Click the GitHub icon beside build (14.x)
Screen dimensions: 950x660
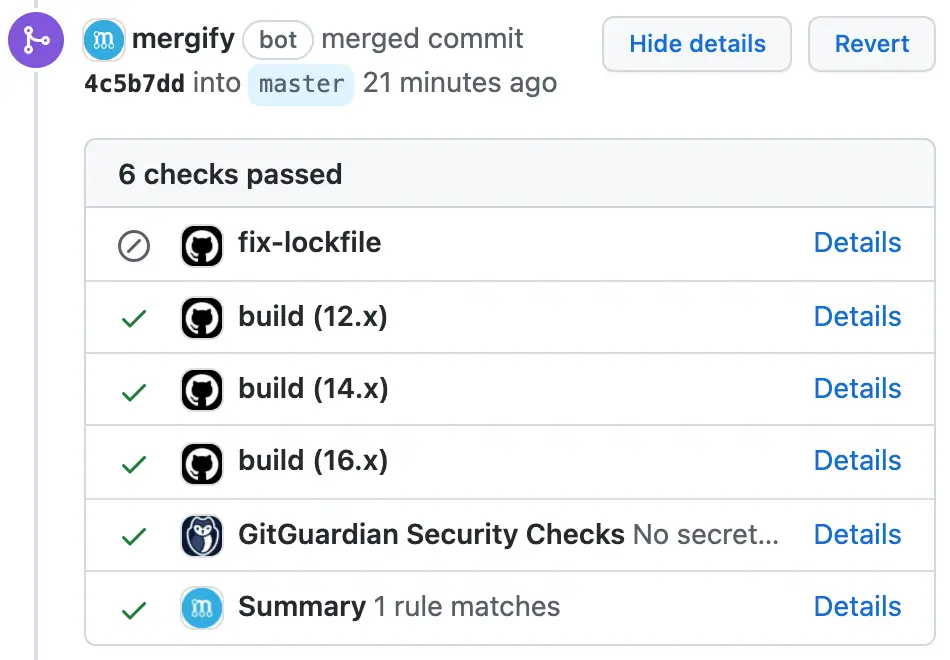(x=202, y=390)
